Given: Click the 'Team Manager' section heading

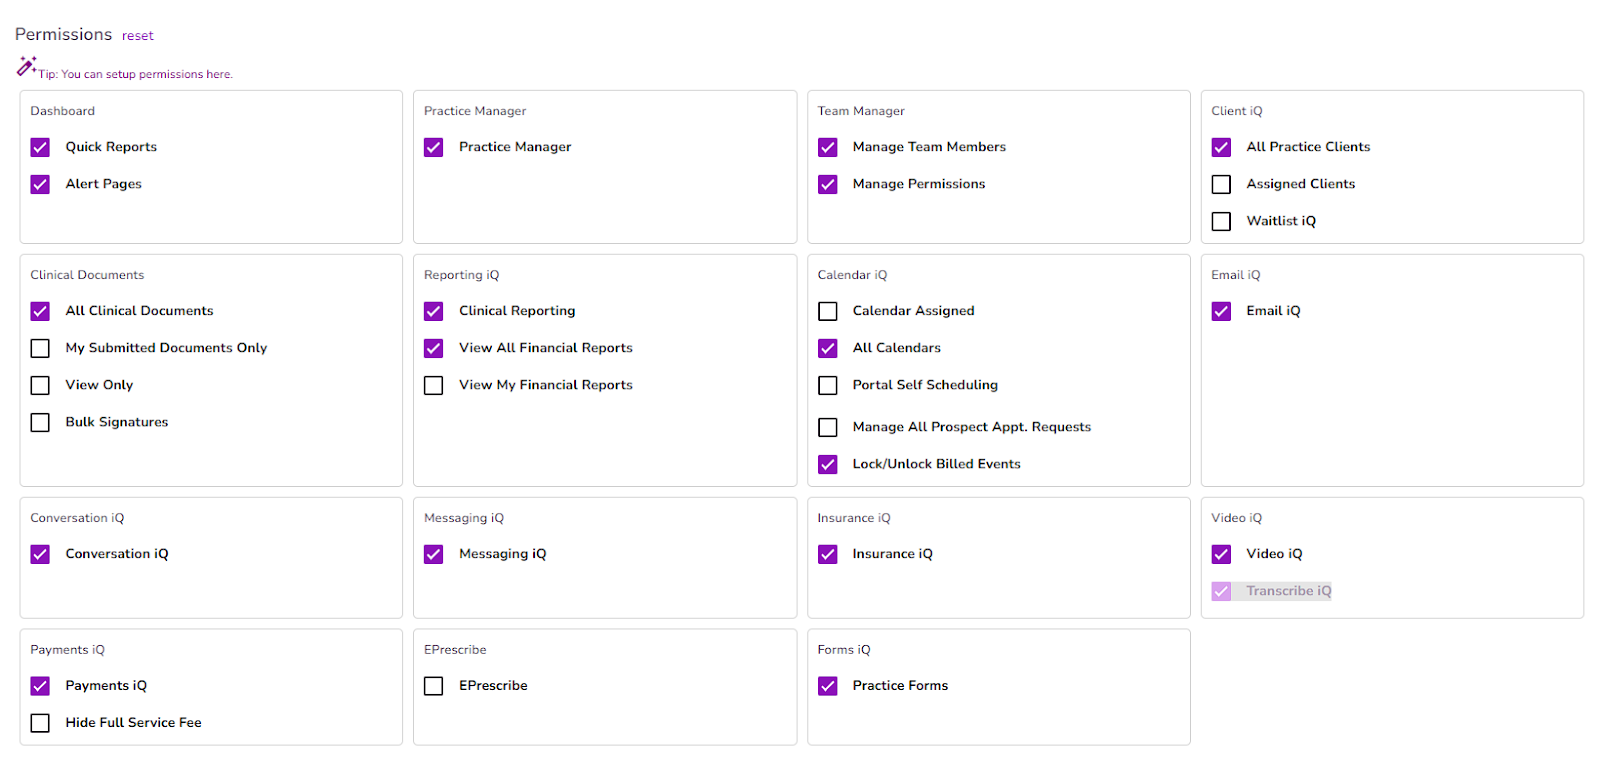Looking at the screenshot, I should click(x=860, y=111).
